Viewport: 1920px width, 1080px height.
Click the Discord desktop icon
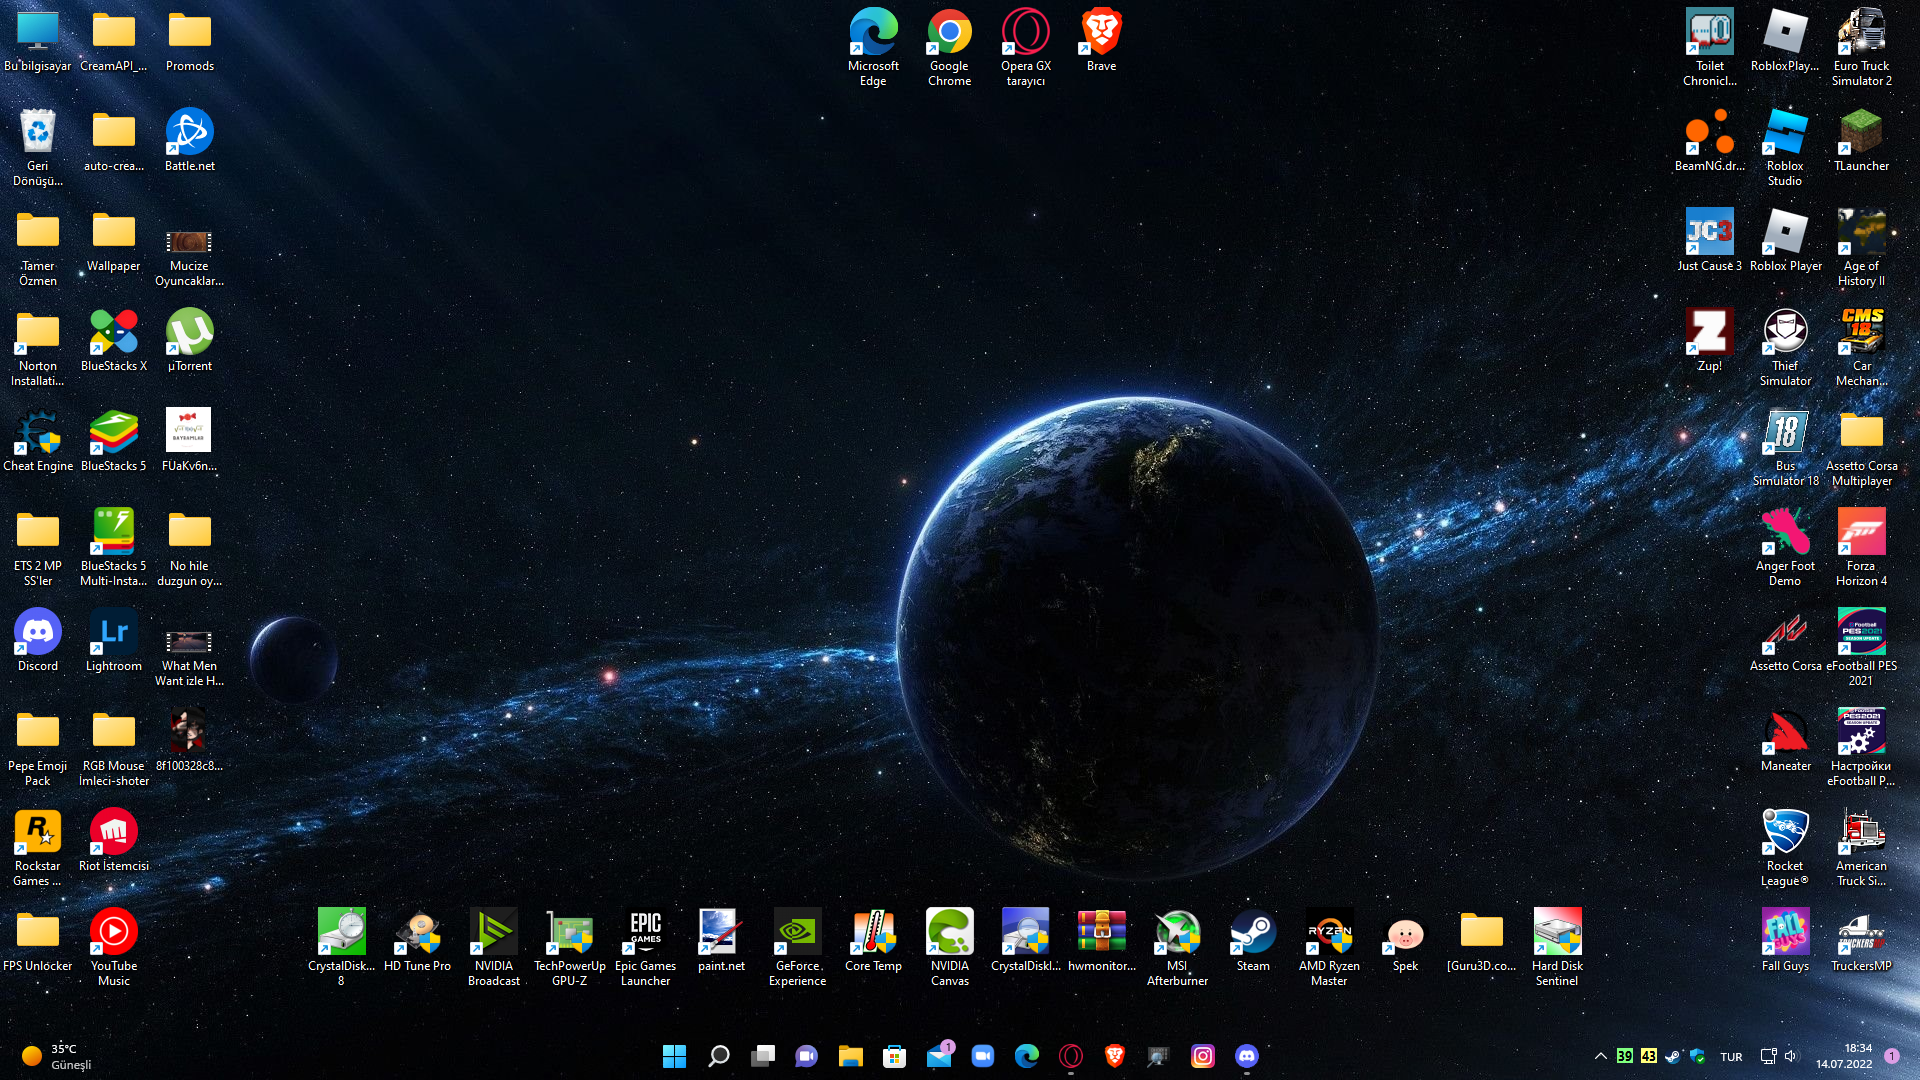pyautogui.click(x=38, y=640)
